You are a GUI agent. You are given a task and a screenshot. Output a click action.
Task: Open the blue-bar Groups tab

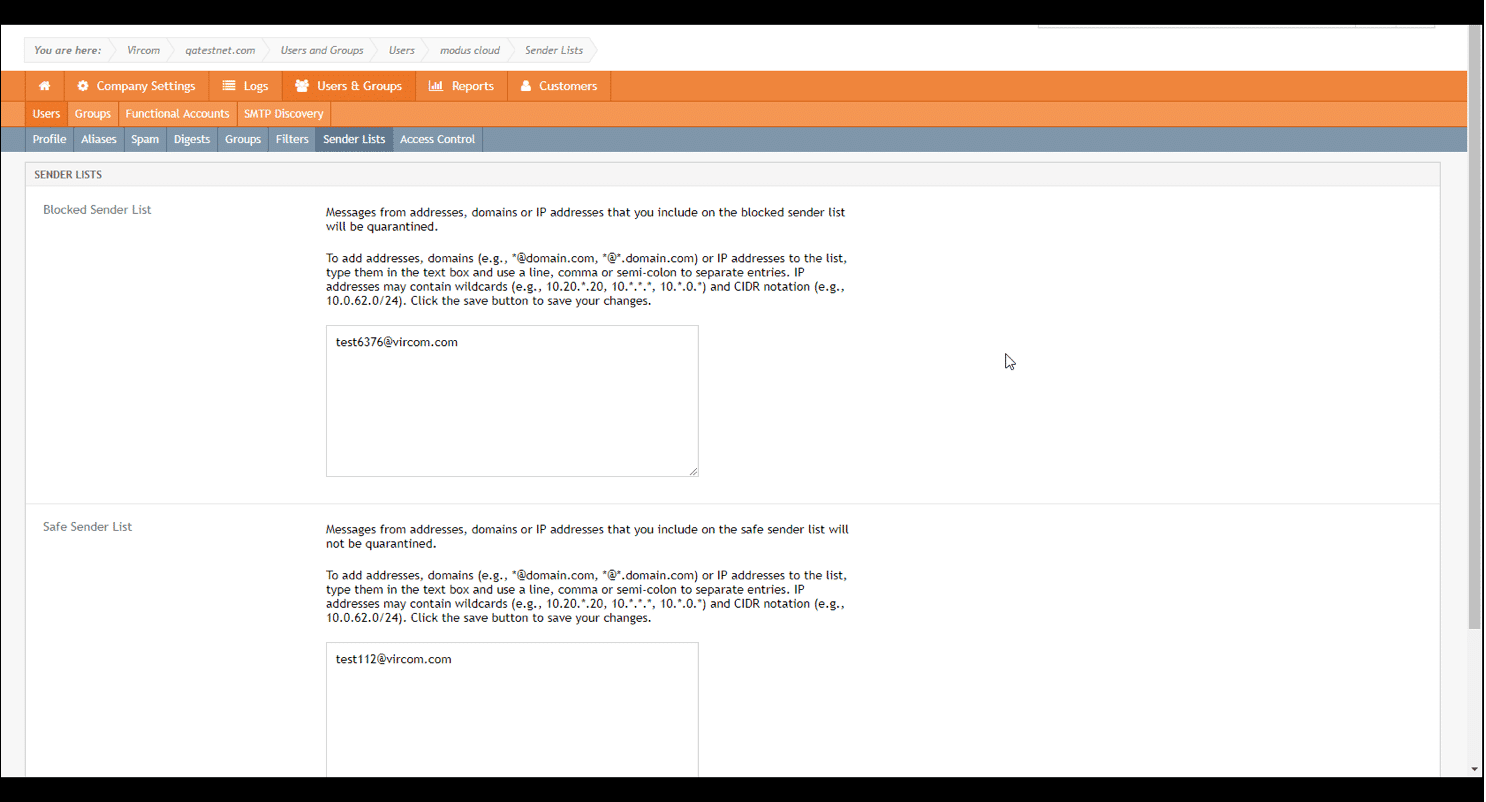tap(243, 139)
